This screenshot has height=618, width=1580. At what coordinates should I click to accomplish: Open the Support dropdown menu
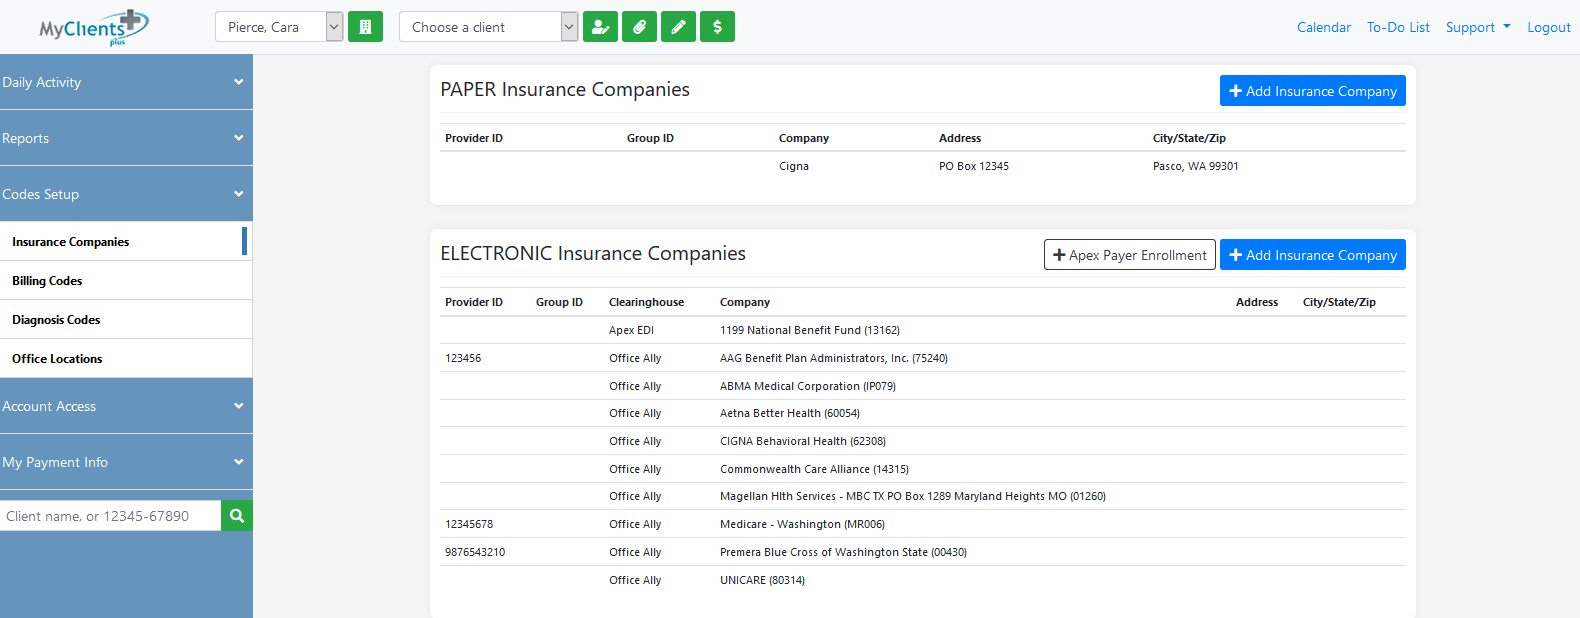click(1477, 27)
